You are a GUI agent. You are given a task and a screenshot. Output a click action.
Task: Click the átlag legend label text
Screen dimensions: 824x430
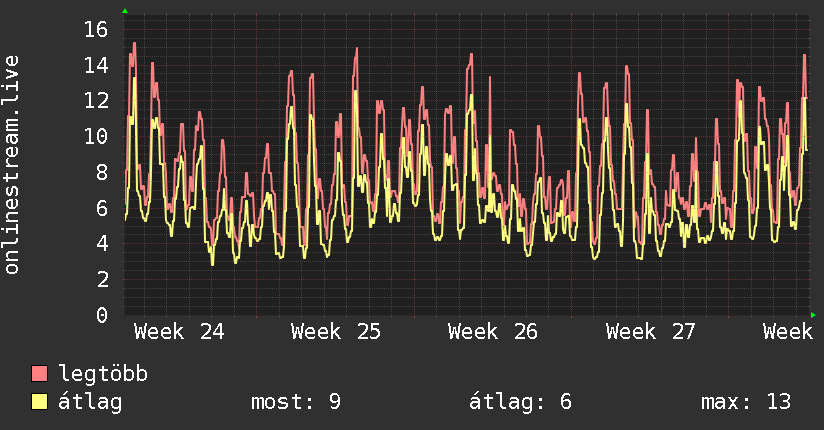coord(90,402)
